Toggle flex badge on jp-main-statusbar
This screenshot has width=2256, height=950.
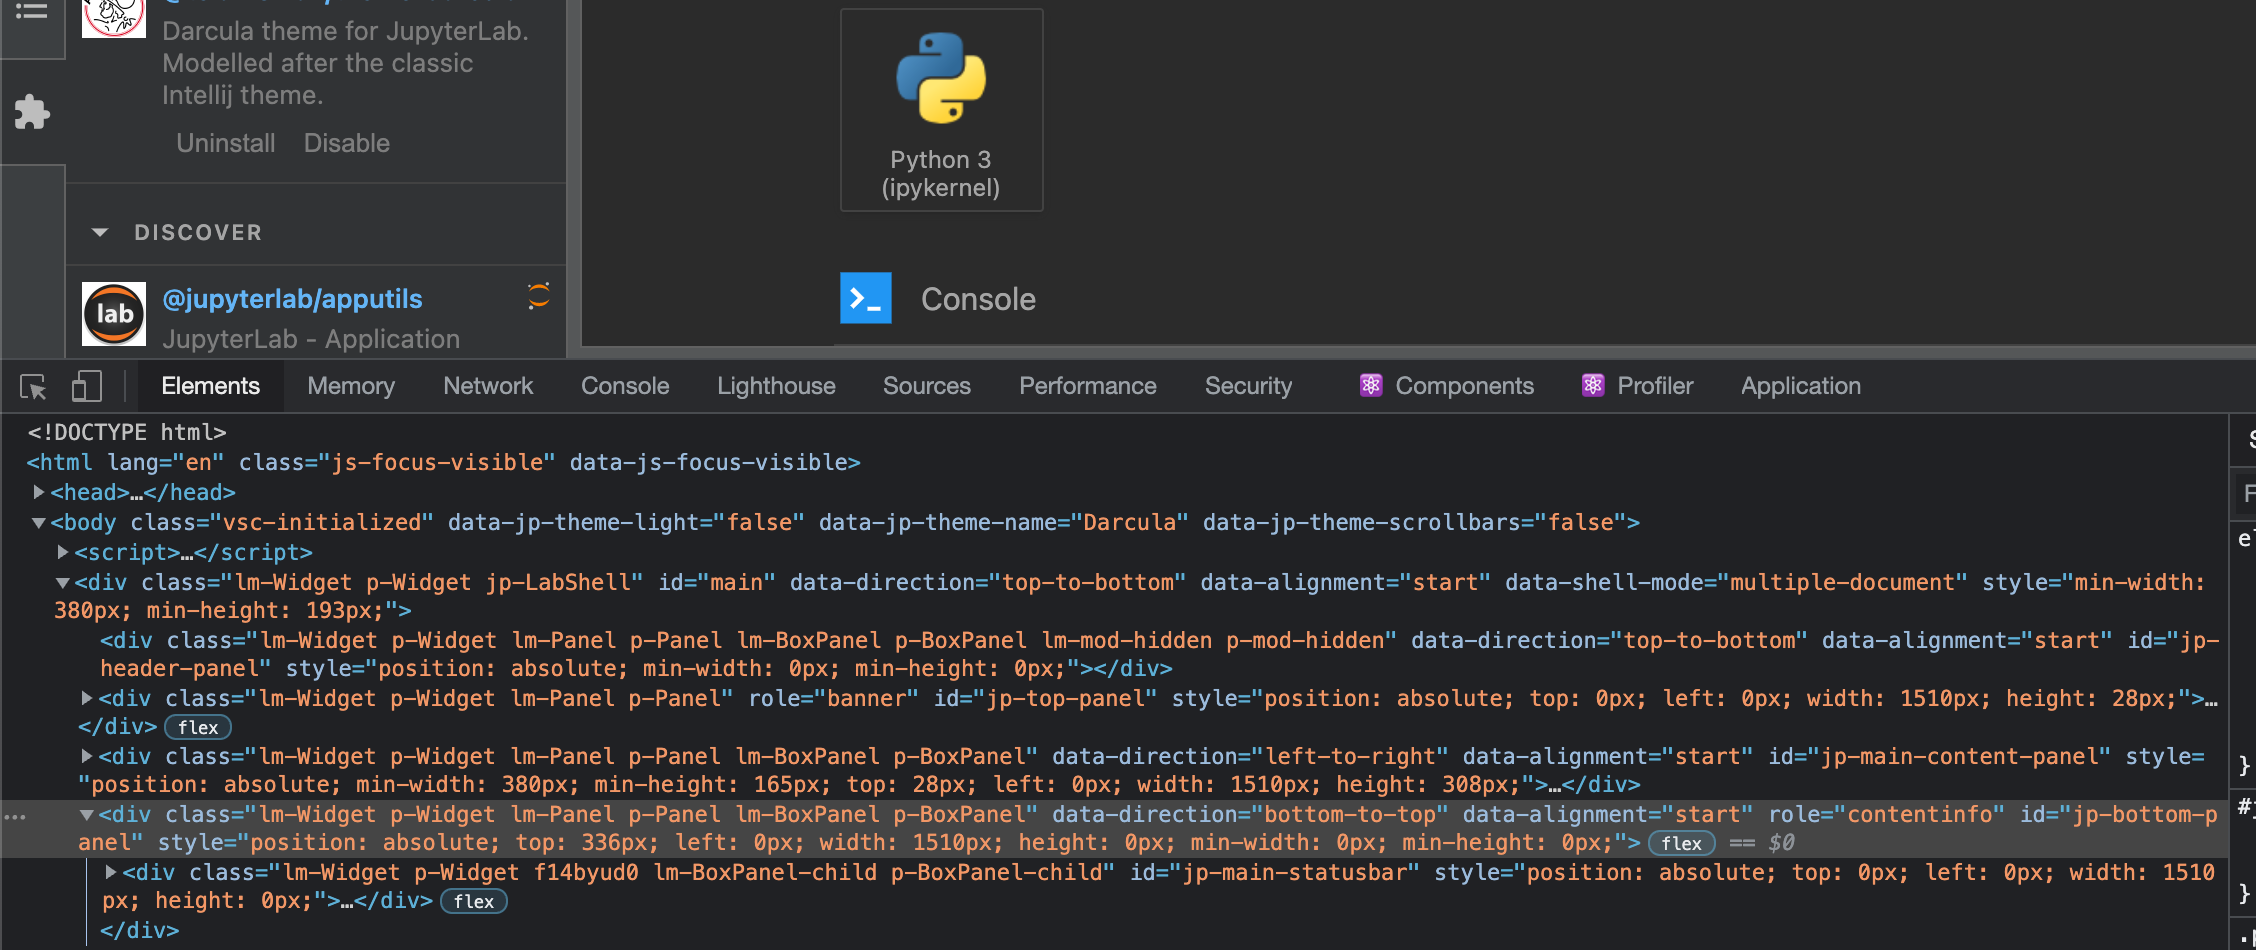(x=474, y=901)
